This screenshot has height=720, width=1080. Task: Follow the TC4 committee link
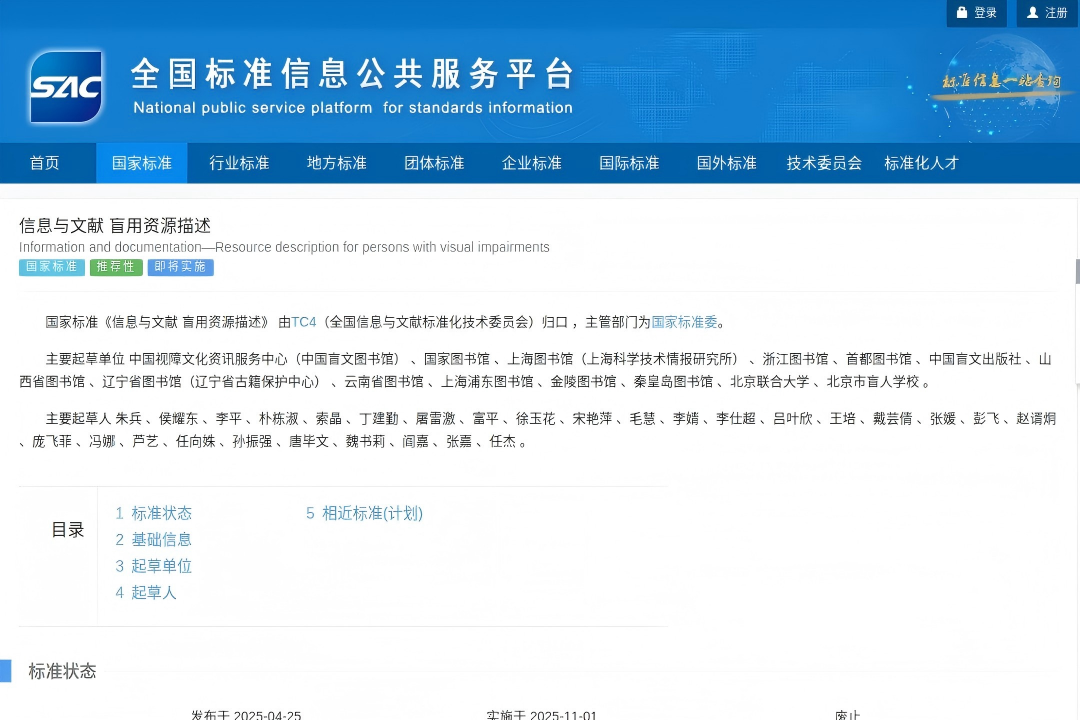pyautogui.click(x=303, y=322)
